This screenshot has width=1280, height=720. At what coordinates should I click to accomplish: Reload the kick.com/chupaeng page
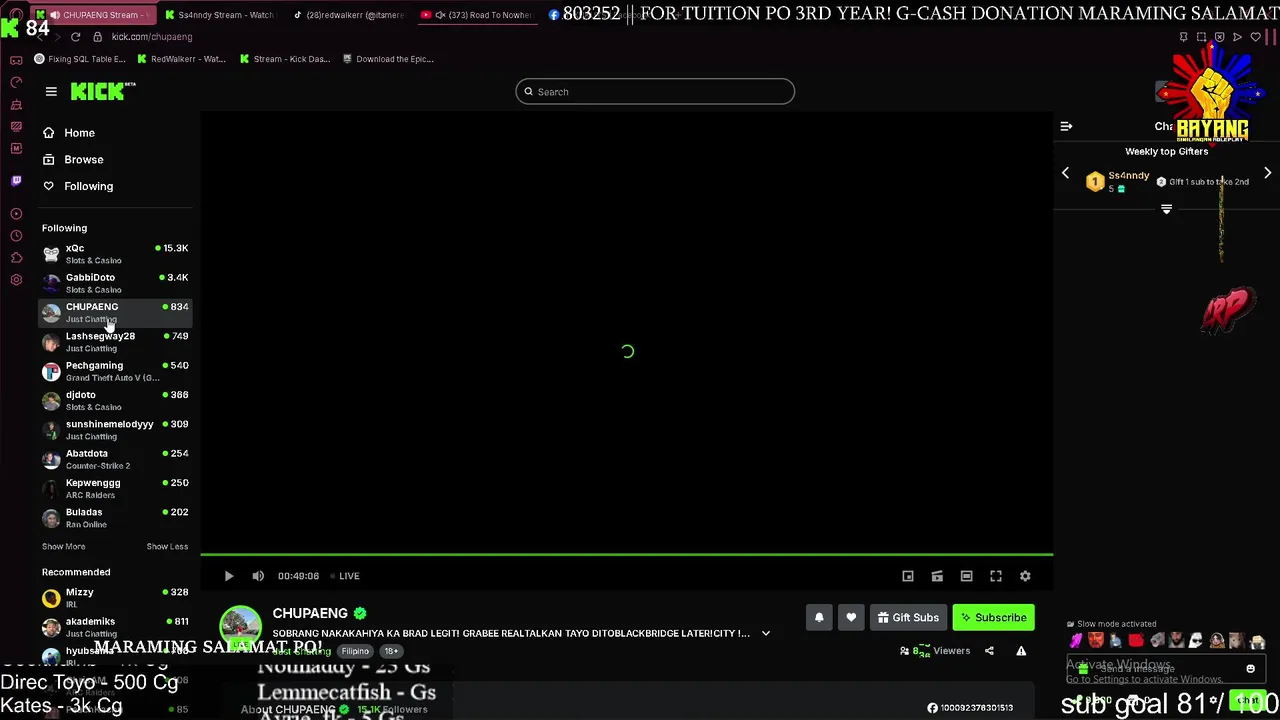click(x=75, y=37)
